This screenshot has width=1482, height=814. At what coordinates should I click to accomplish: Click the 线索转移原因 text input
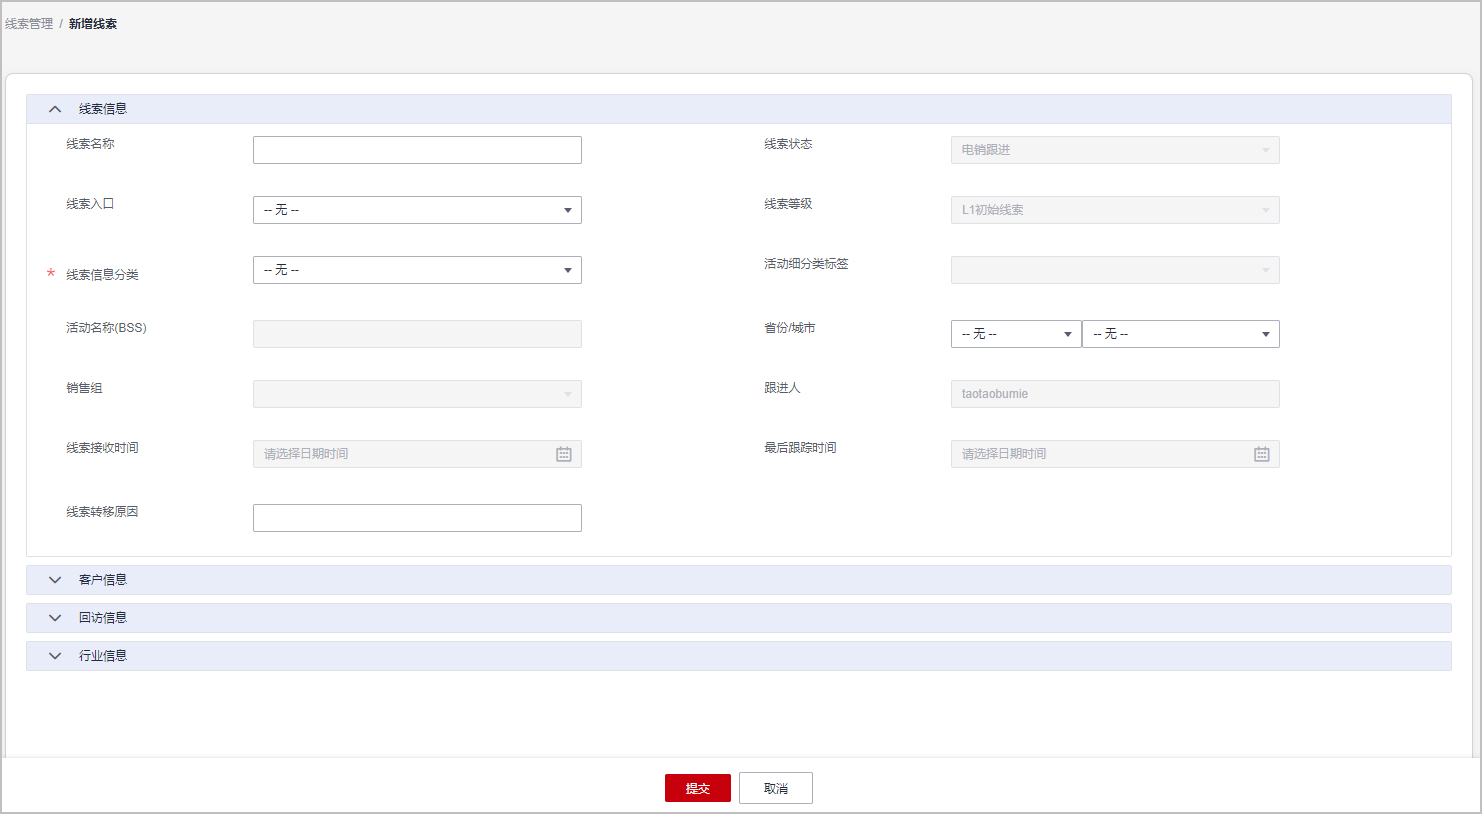(417, 518)
